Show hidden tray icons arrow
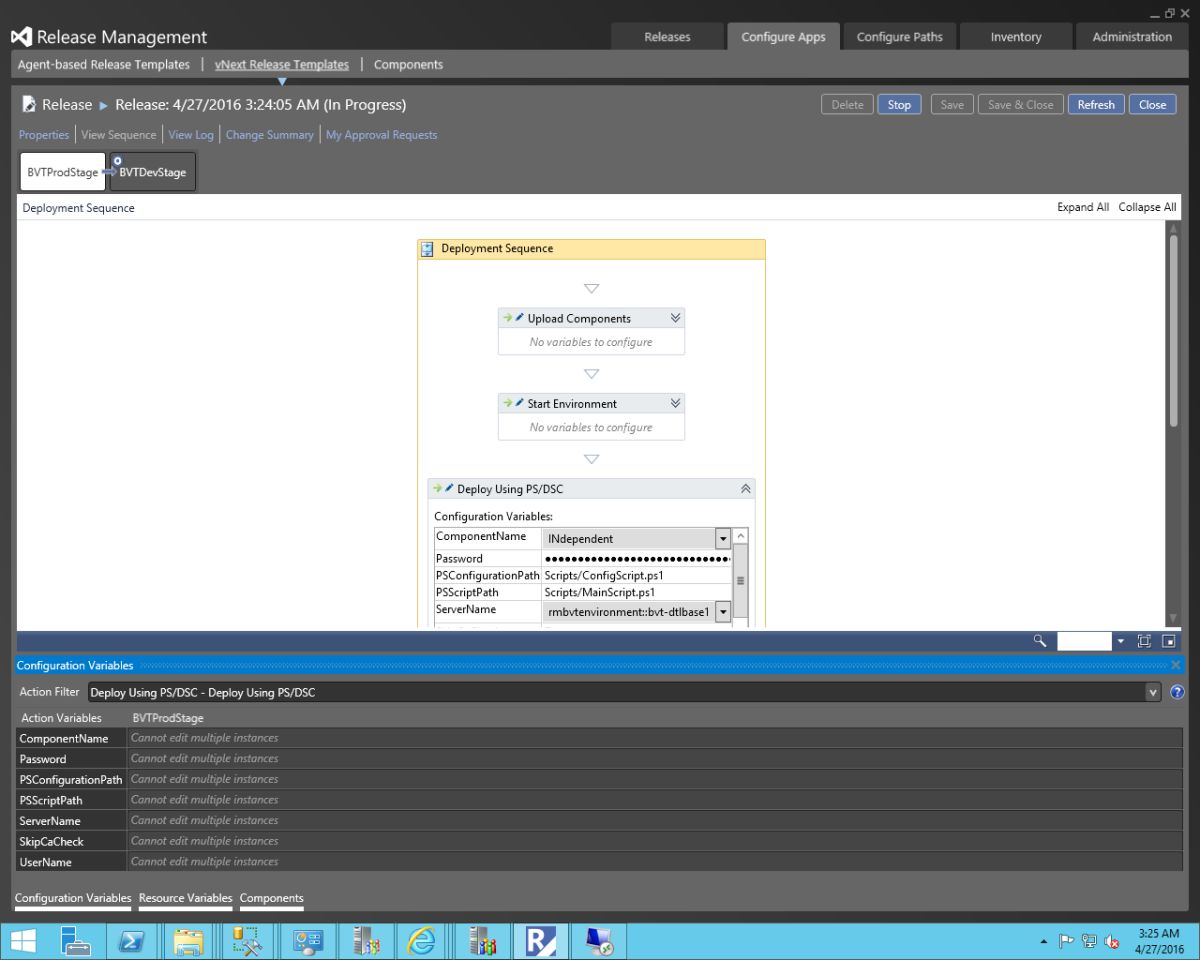This screenshot has height=960, width=1200. [x=1044, y=941]
